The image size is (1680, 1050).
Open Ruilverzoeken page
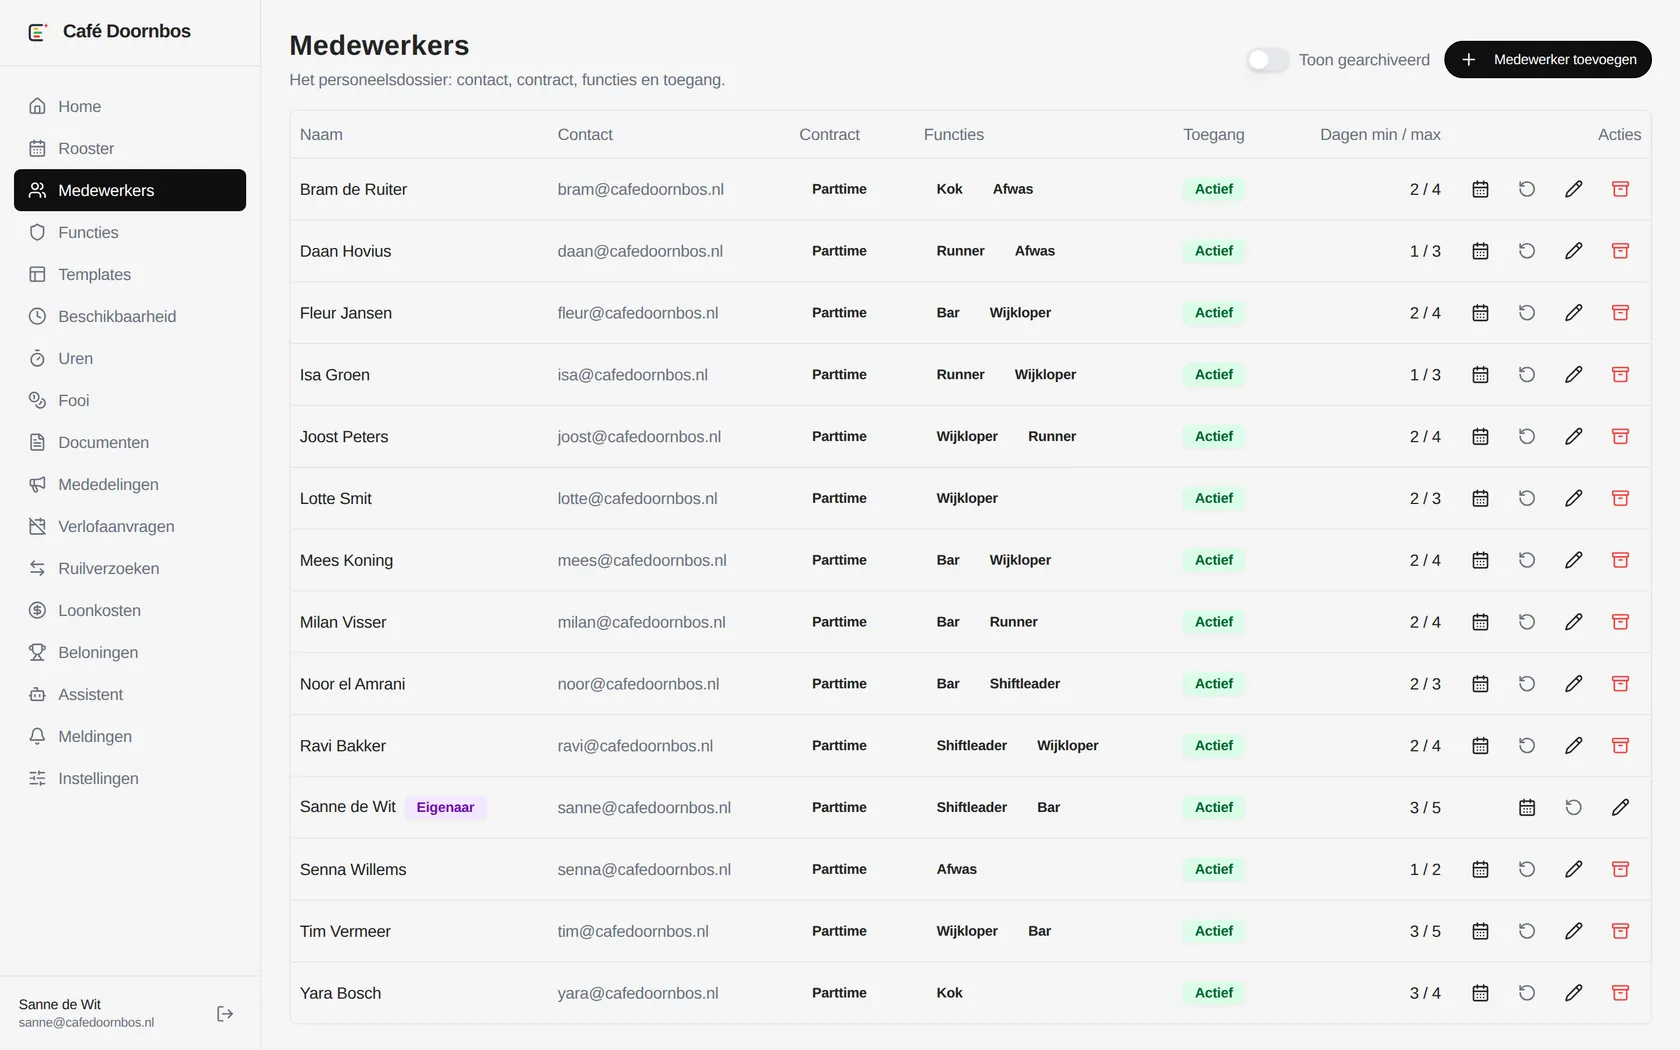tap(130, 568)
